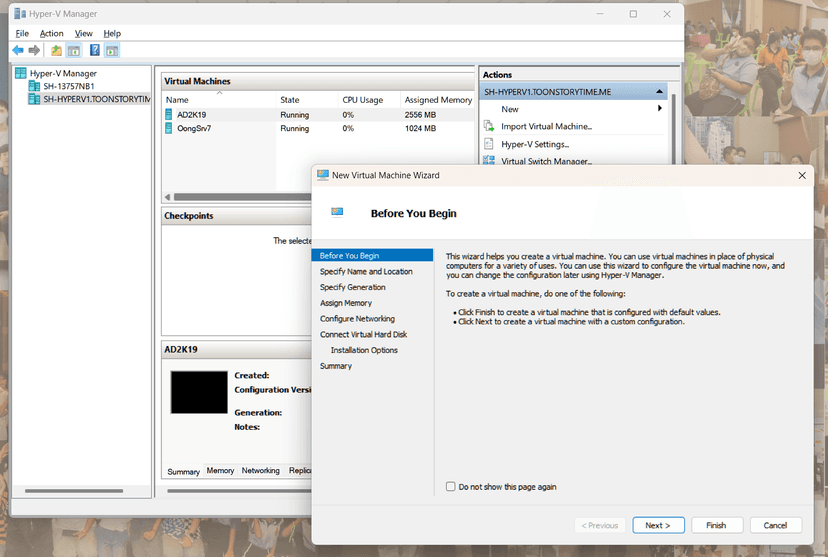Expand the New submenu arrow in Actions
The height and width of the screenshot is (557, 828).
pyautogui.click(x=660, y=109)
